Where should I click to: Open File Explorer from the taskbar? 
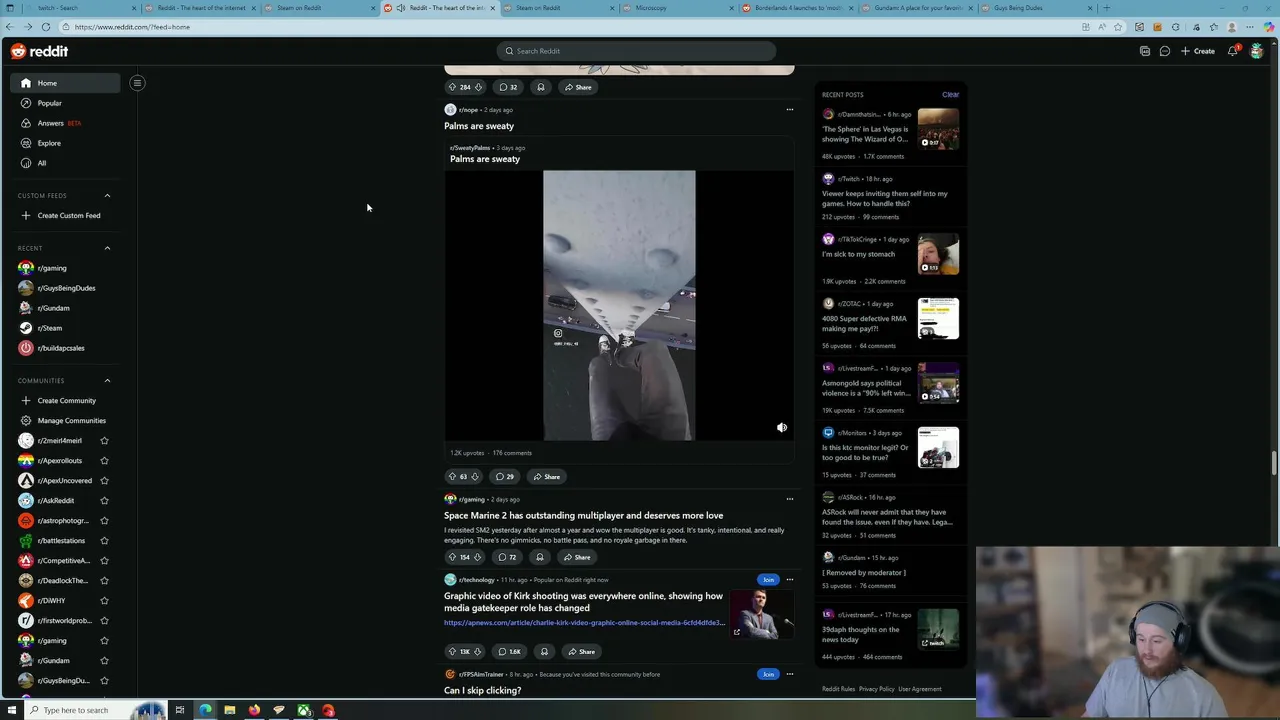click(229, 710)
